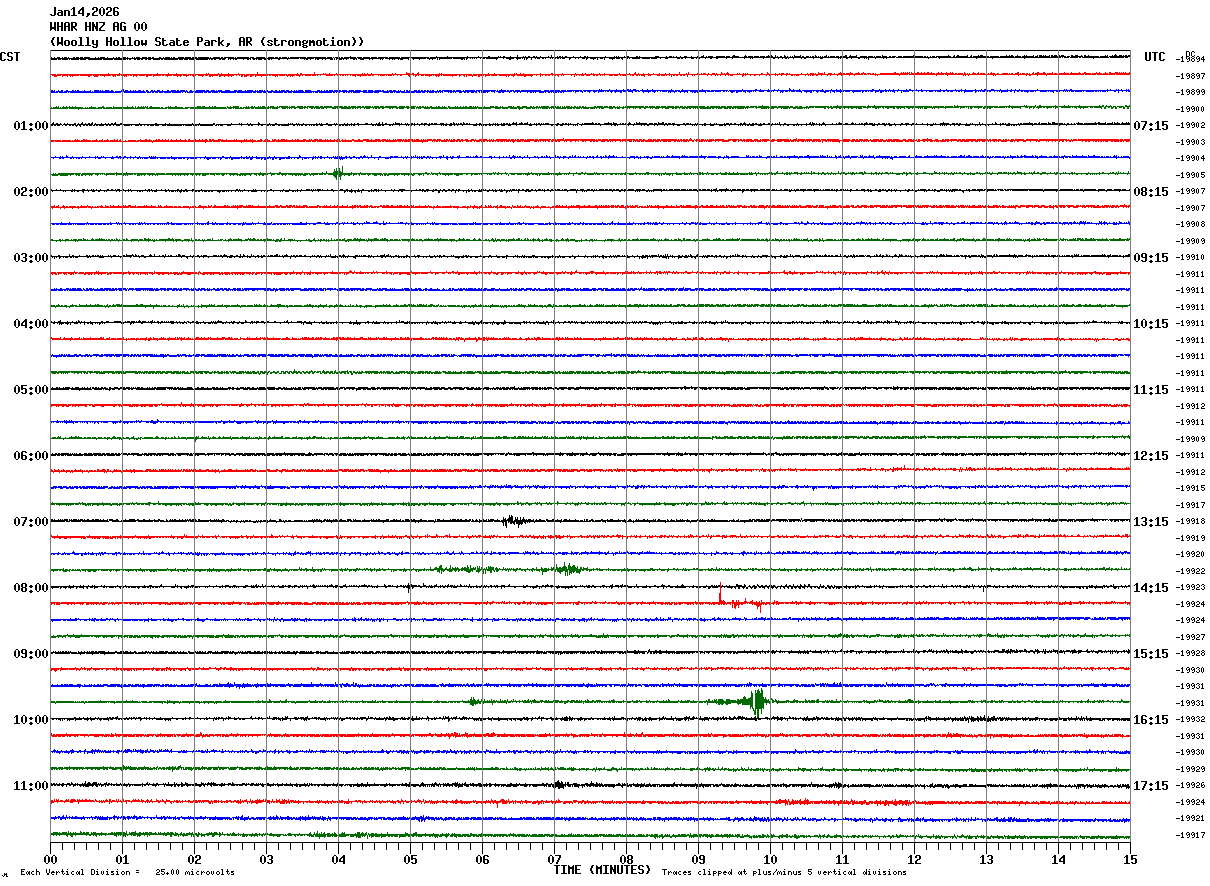Select the station code WHAR HNZ AG 00
This screenshot has width=1210, height=886.
point(99,27)
